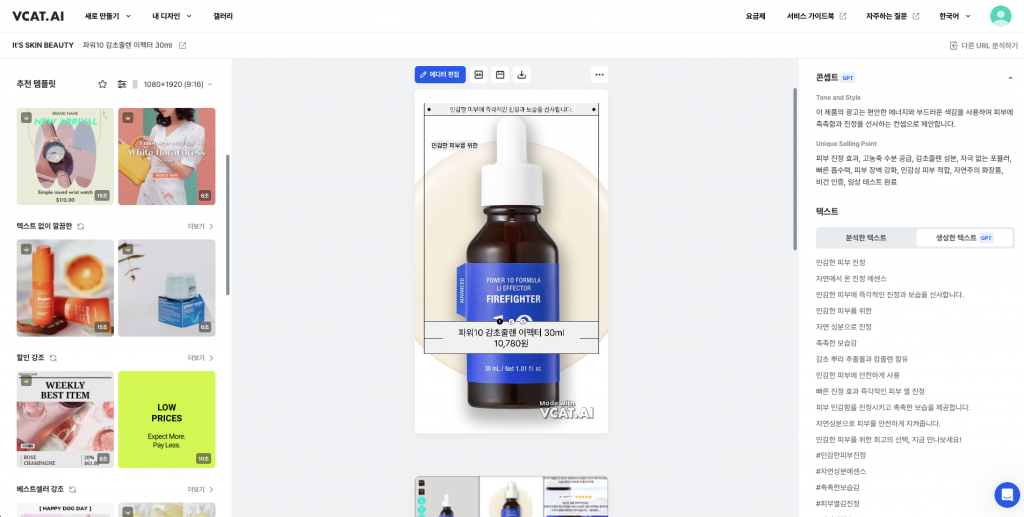The image size is (1024, 517).
Task: Expand 더보기 for 텍스트 없이 깔끔한
Action: (200, 227)
